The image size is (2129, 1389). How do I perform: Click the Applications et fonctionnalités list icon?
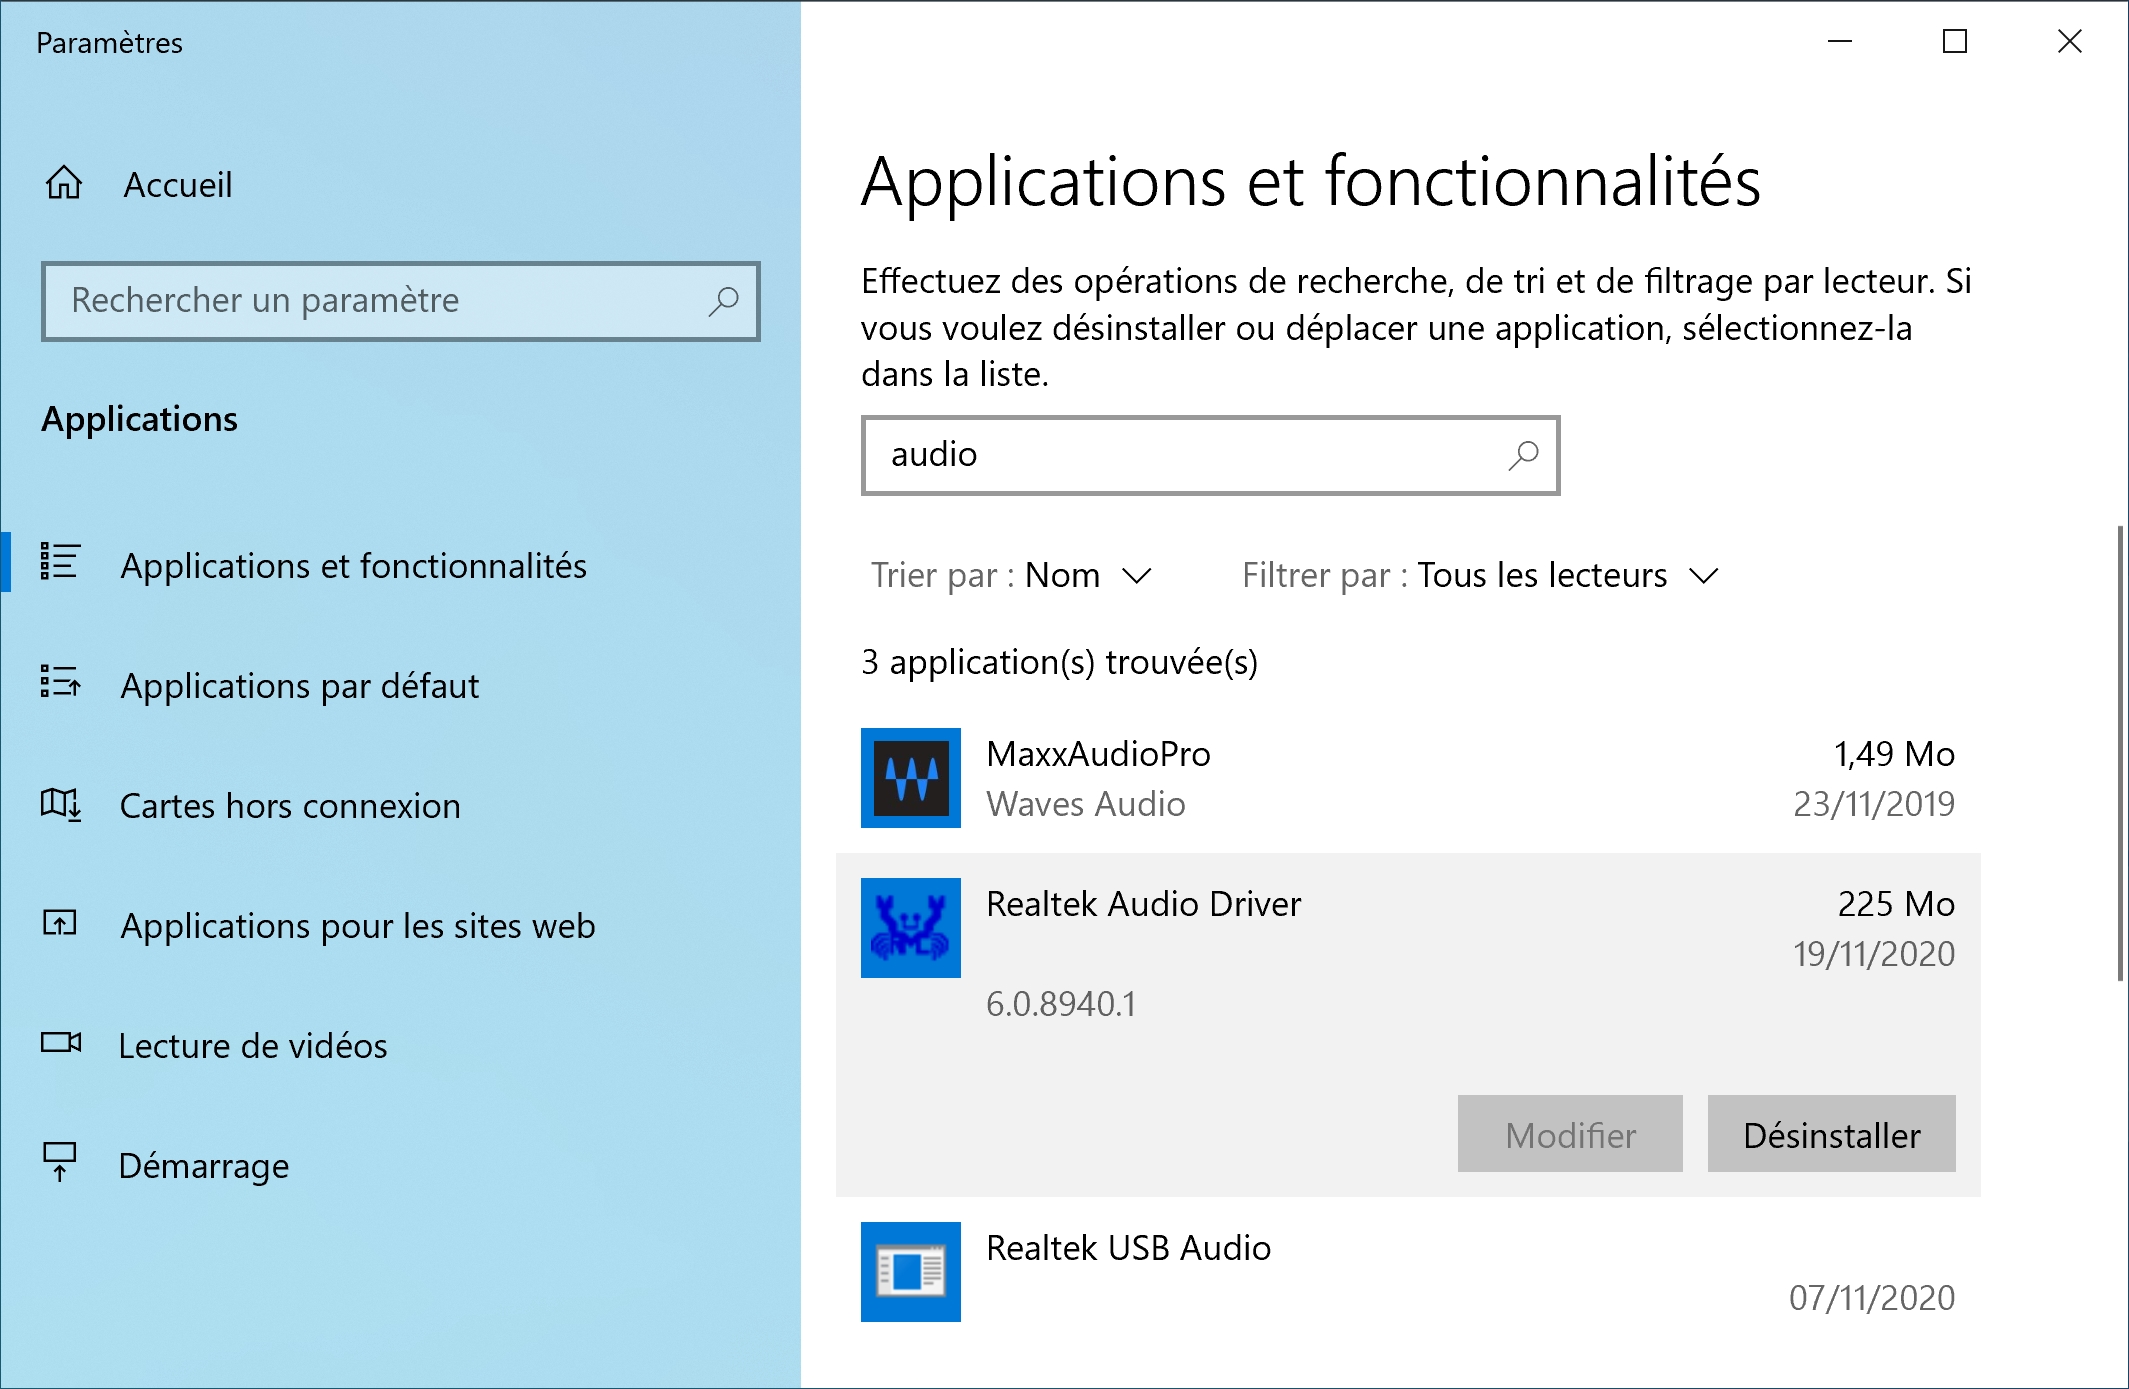pos(60,562)
